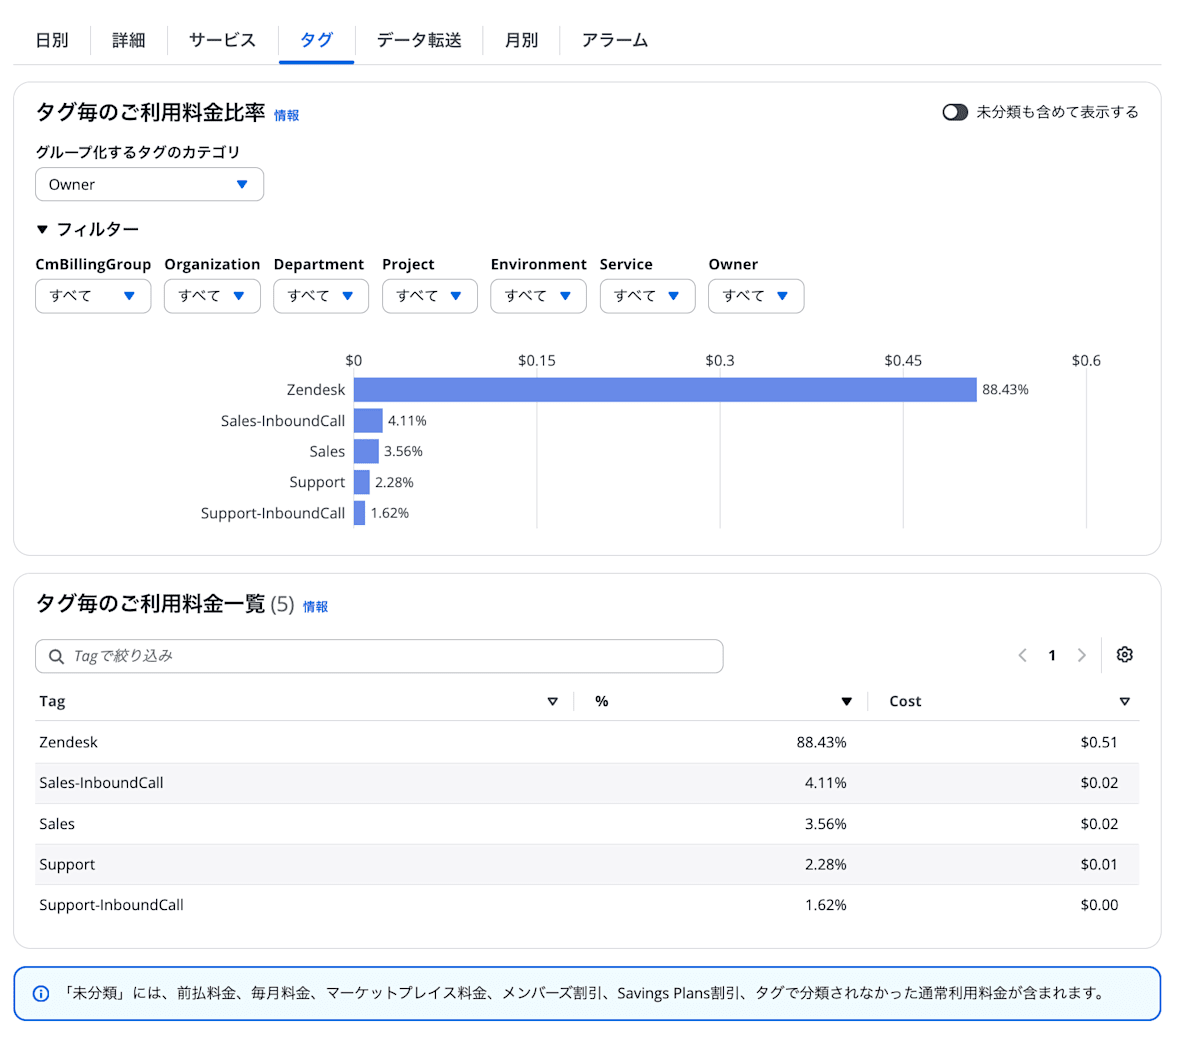Toggle 未分類も含めて表示する switch
The width and height of the screenshot is (1200, 1045).
[x=955, y=112]
